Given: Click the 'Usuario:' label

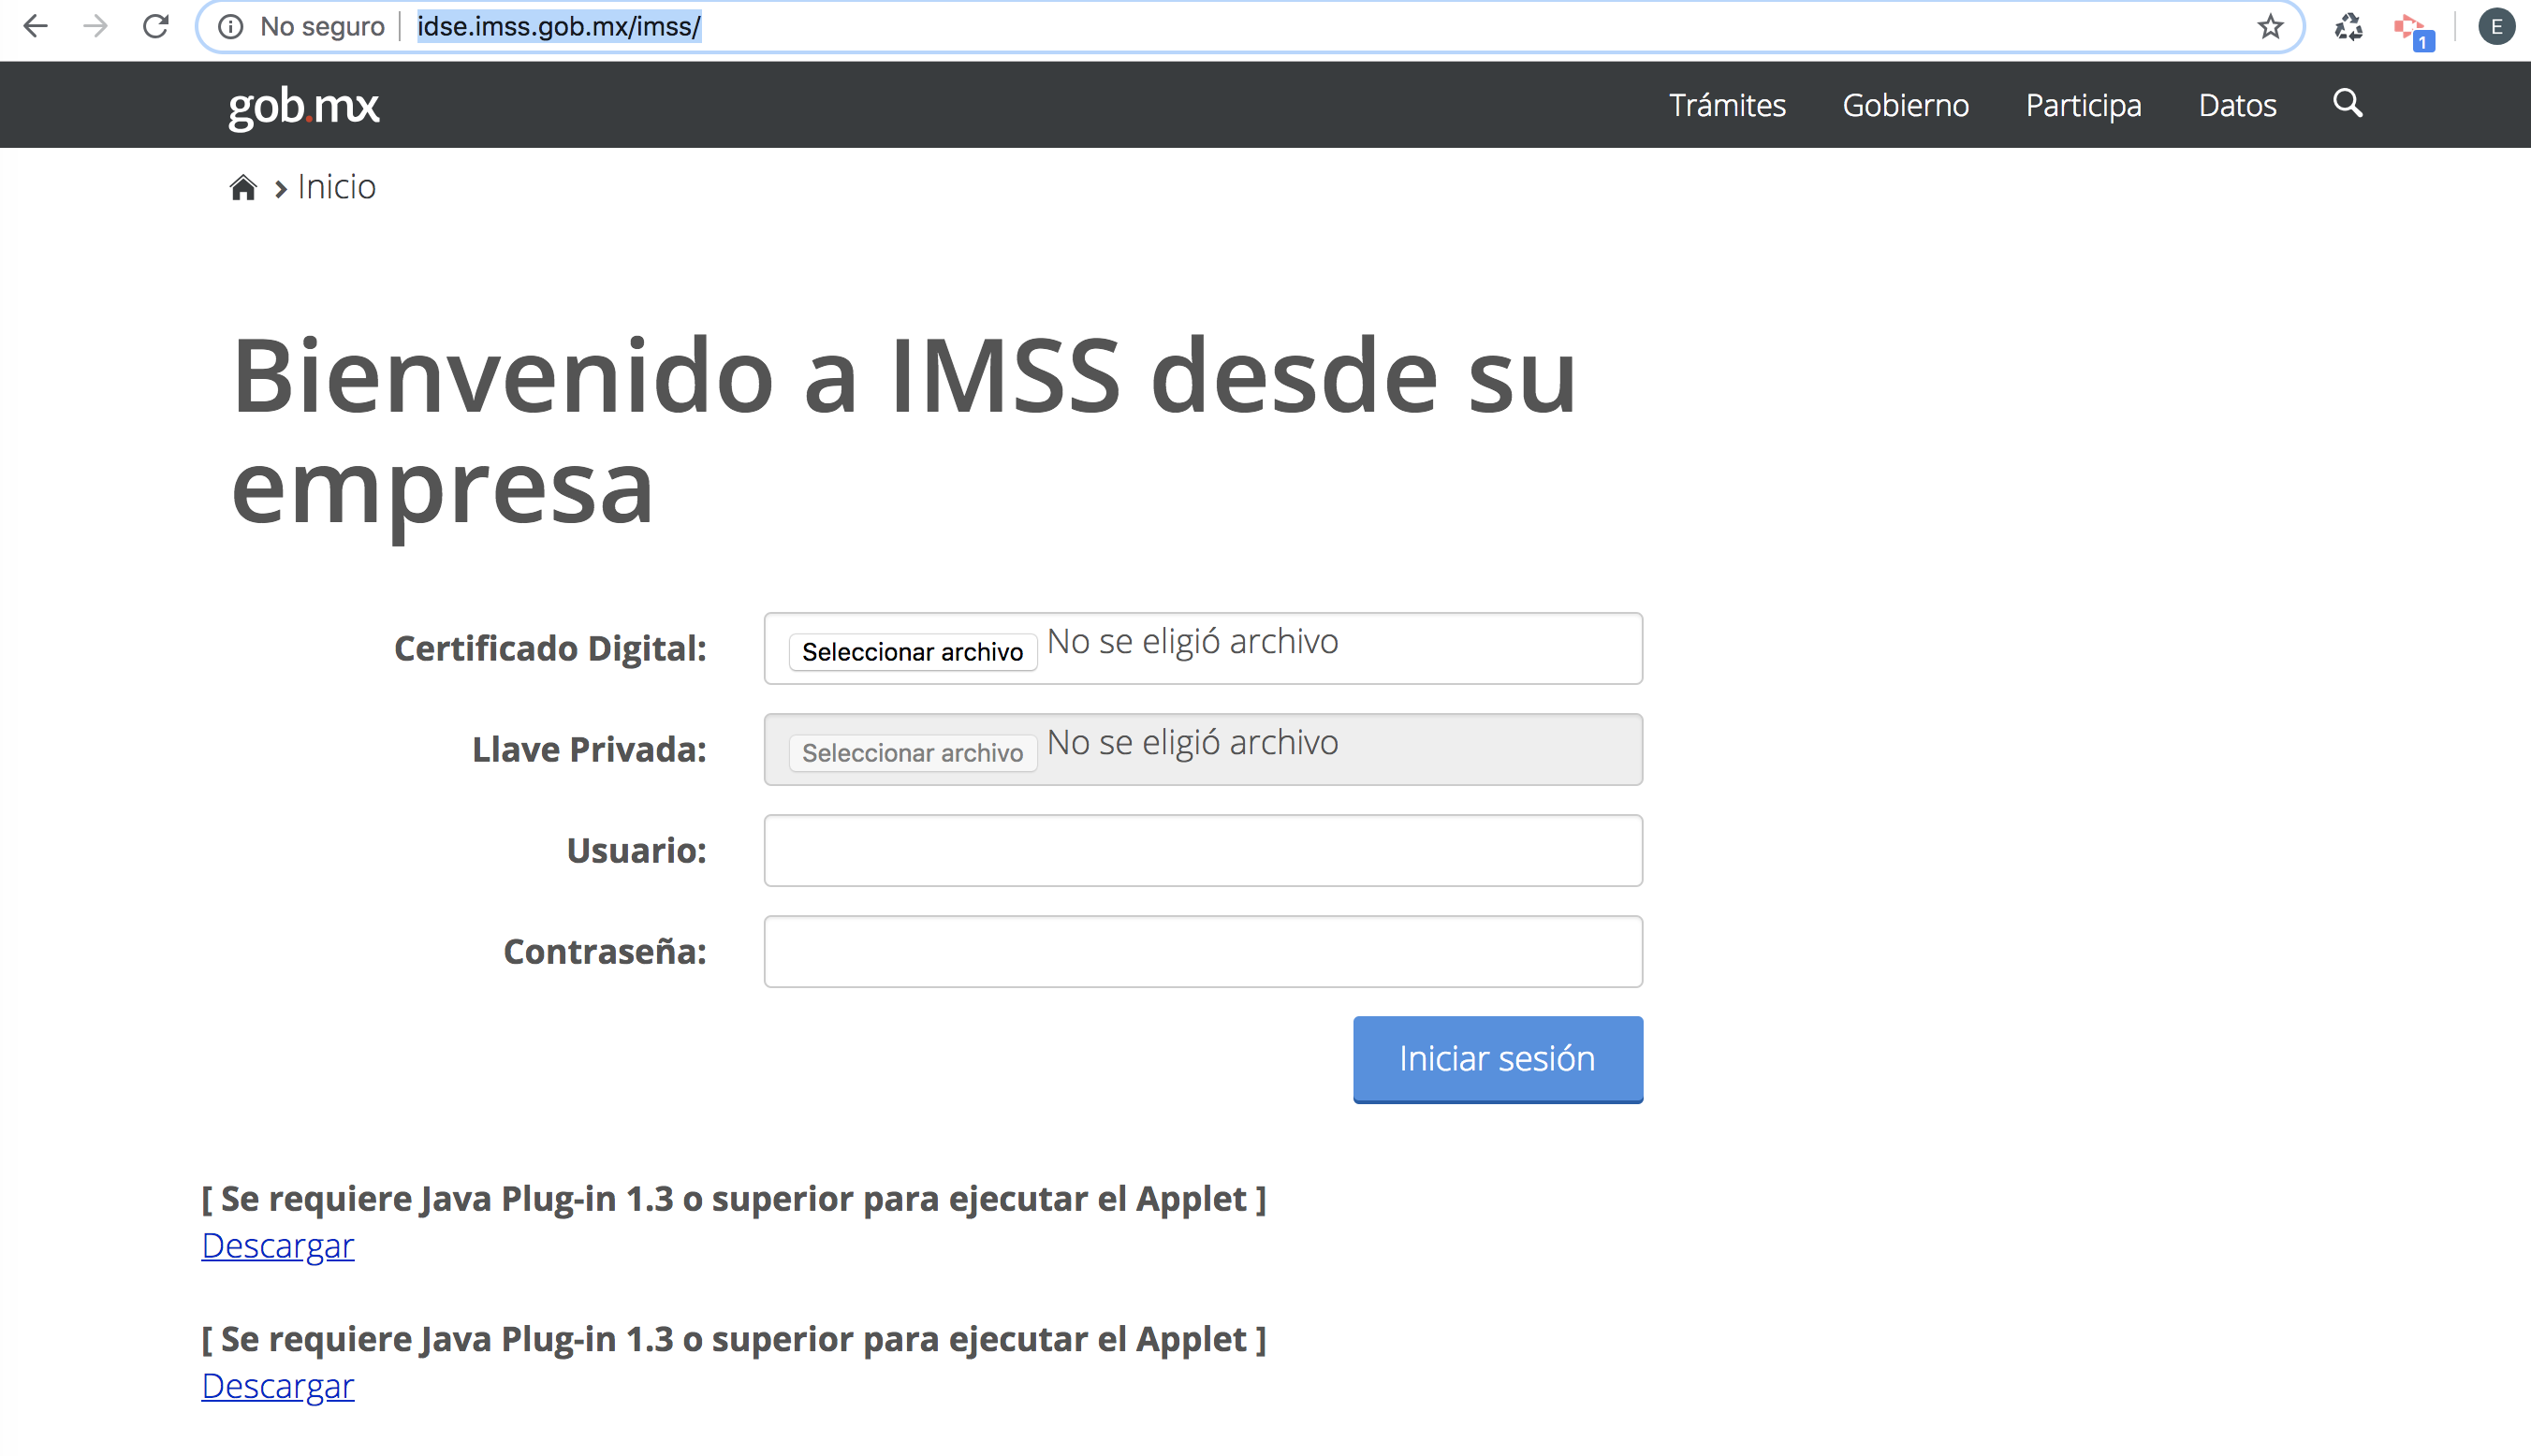Looking at the screenshot, I should [636, 850].
